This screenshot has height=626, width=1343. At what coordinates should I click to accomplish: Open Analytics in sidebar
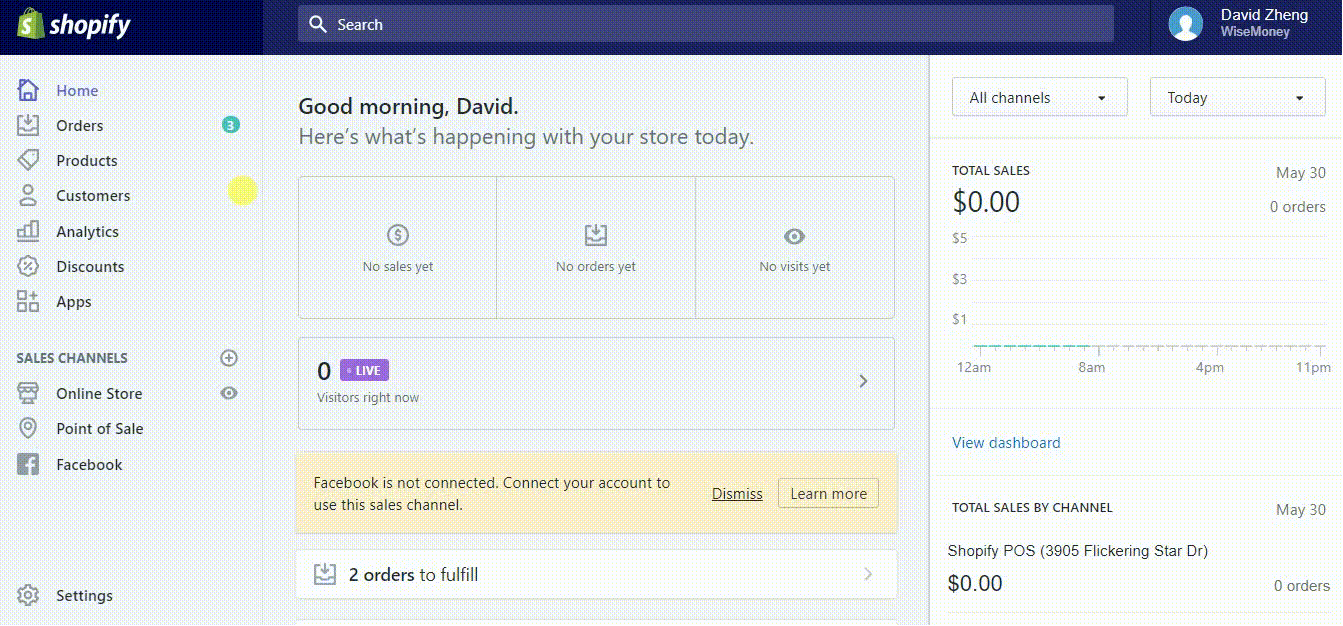pyautogui.click(x=87, y=231)
